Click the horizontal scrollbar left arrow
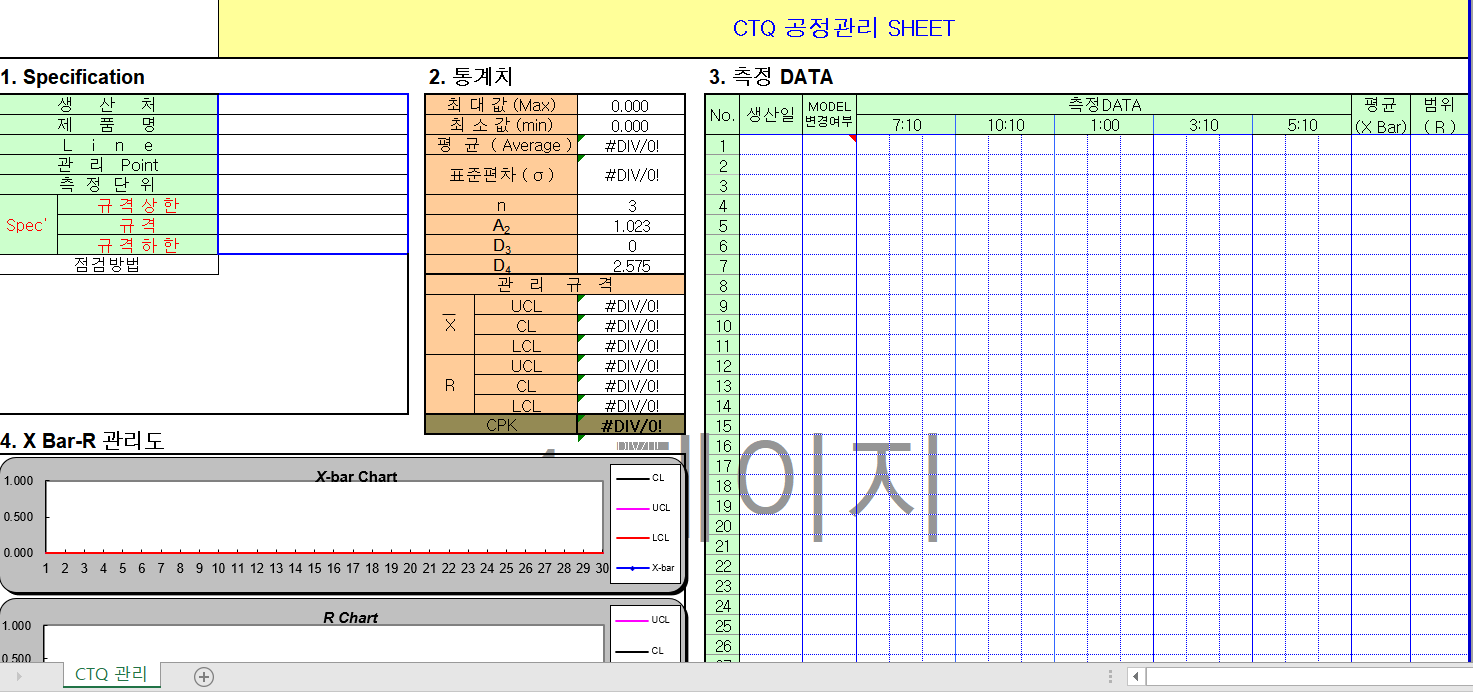The image size is (1473, 692). pyautogui.click(x=1136, y=677)
